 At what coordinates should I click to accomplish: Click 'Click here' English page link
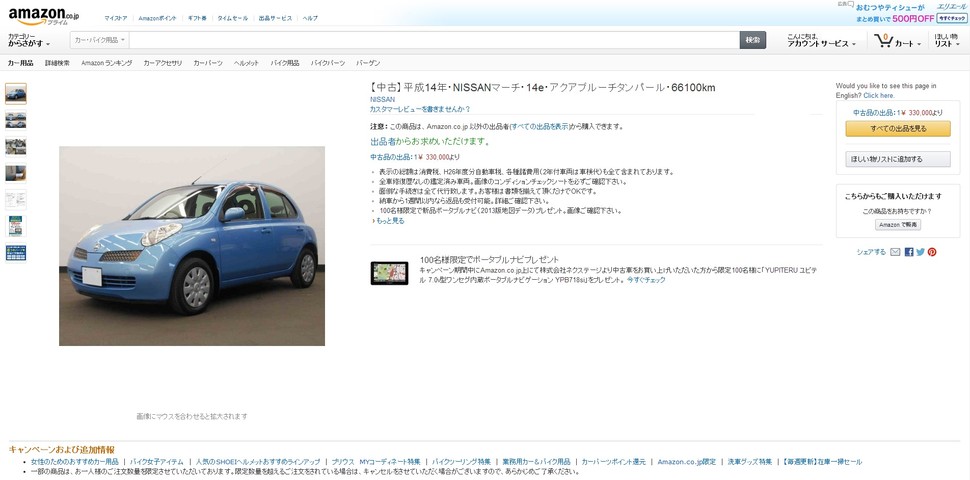(879, 96)
